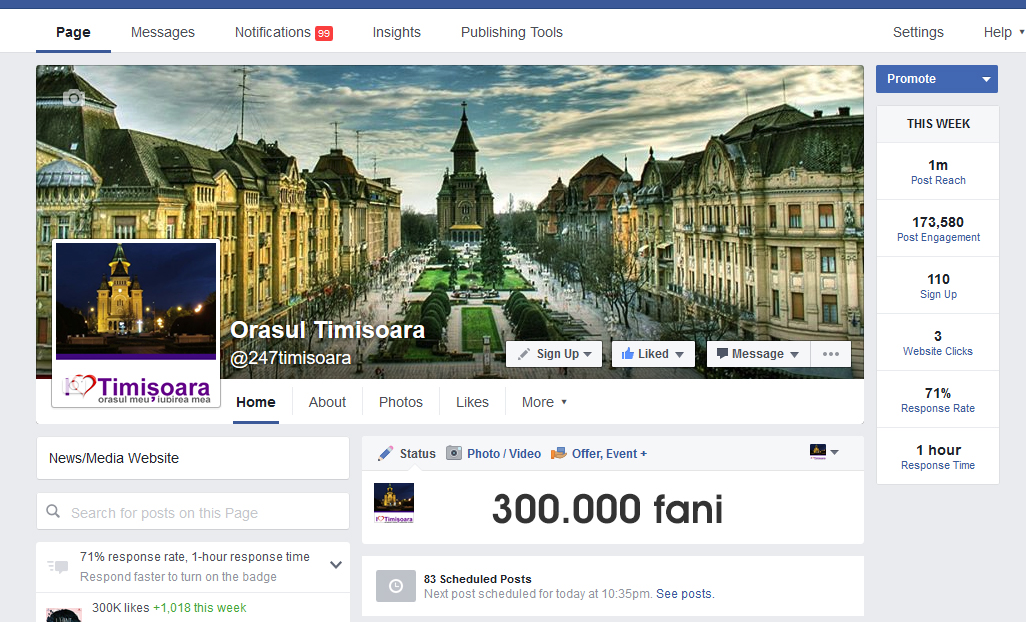Click the Offer, Event + icon
Screen dimensions: 1026x622
click(559, 453)
